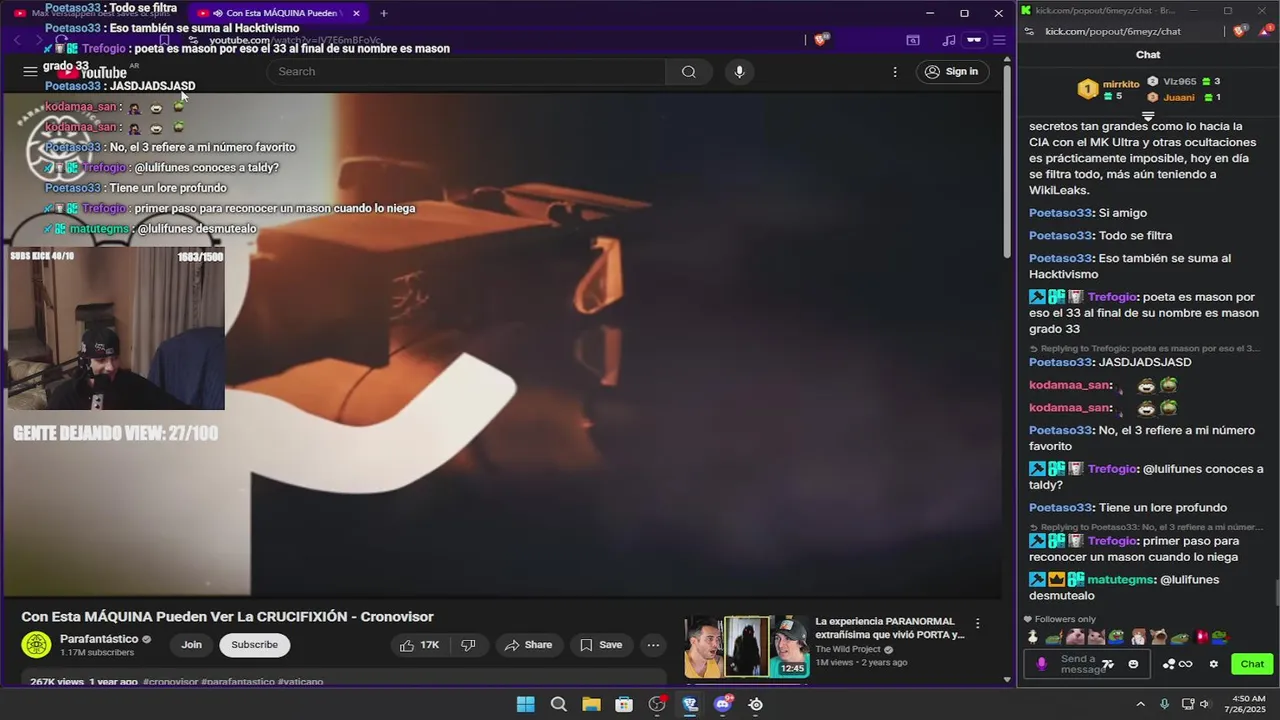Show hidden system tray icons chevron
1280x720 pixels.
click(1140, 704)
